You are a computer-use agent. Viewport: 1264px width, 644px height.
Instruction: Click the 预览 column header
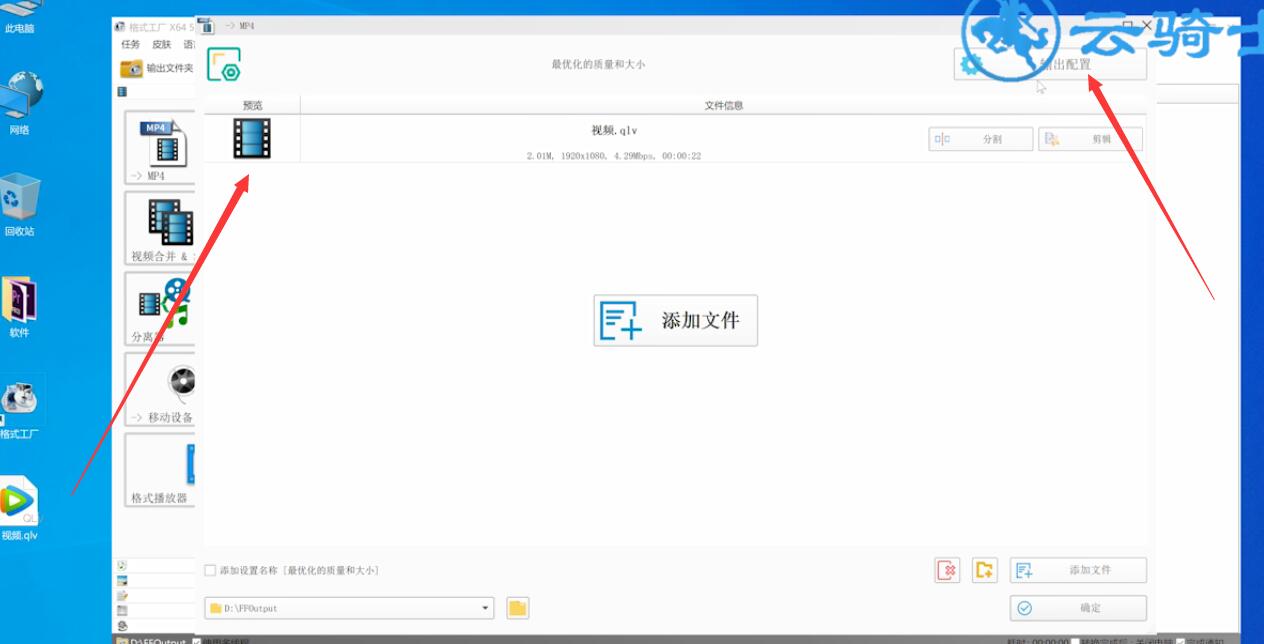tap(252, 105)
